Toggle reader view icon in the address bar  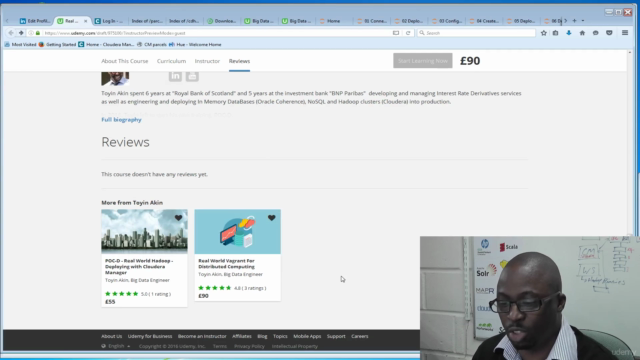click(x=396, y=33)
